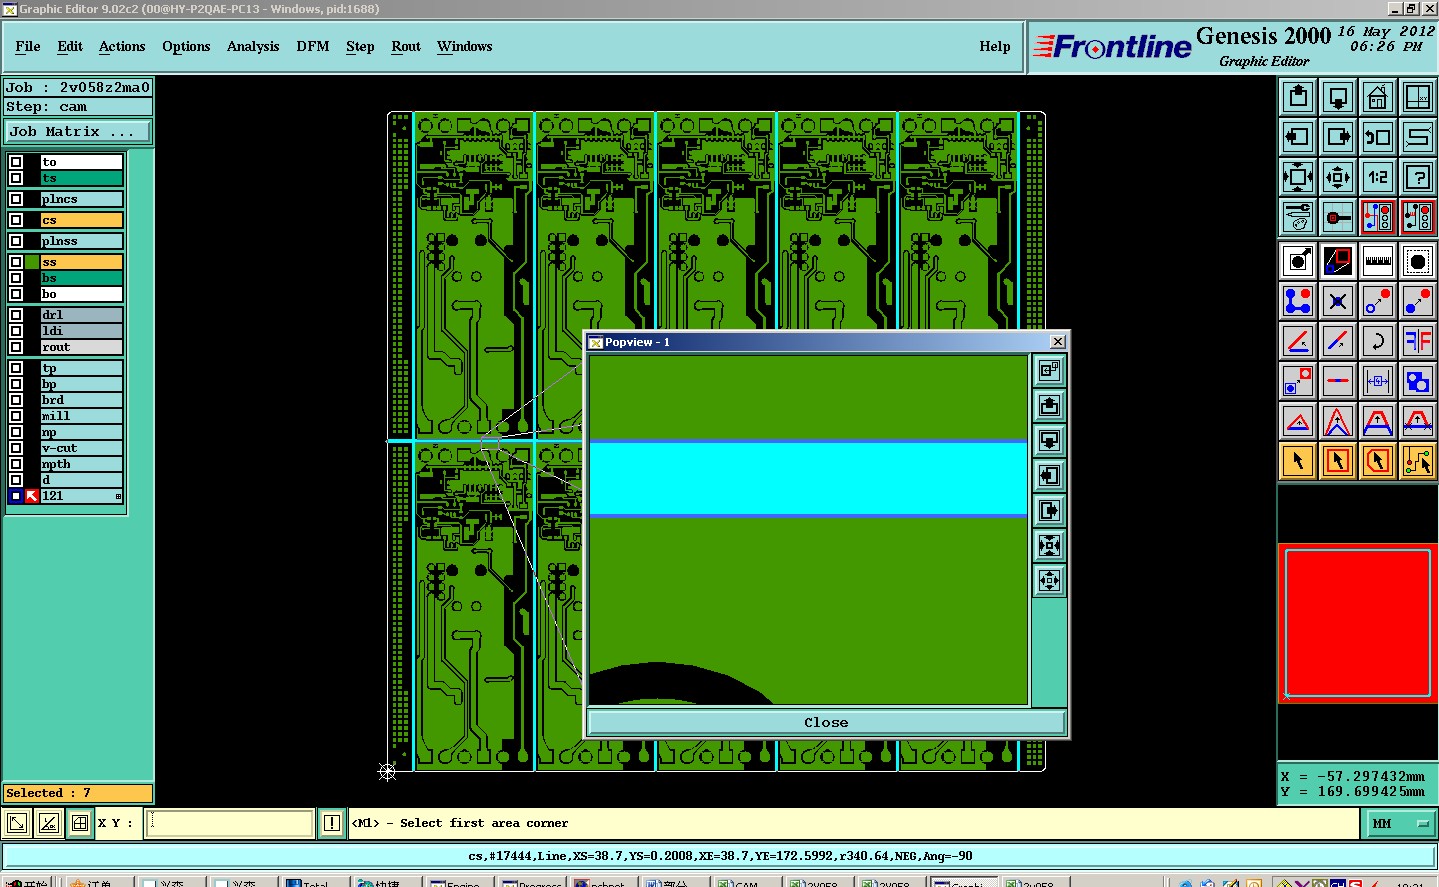Select the plnss layer name
Screen dimensions: 1439x887
(81, 241)
